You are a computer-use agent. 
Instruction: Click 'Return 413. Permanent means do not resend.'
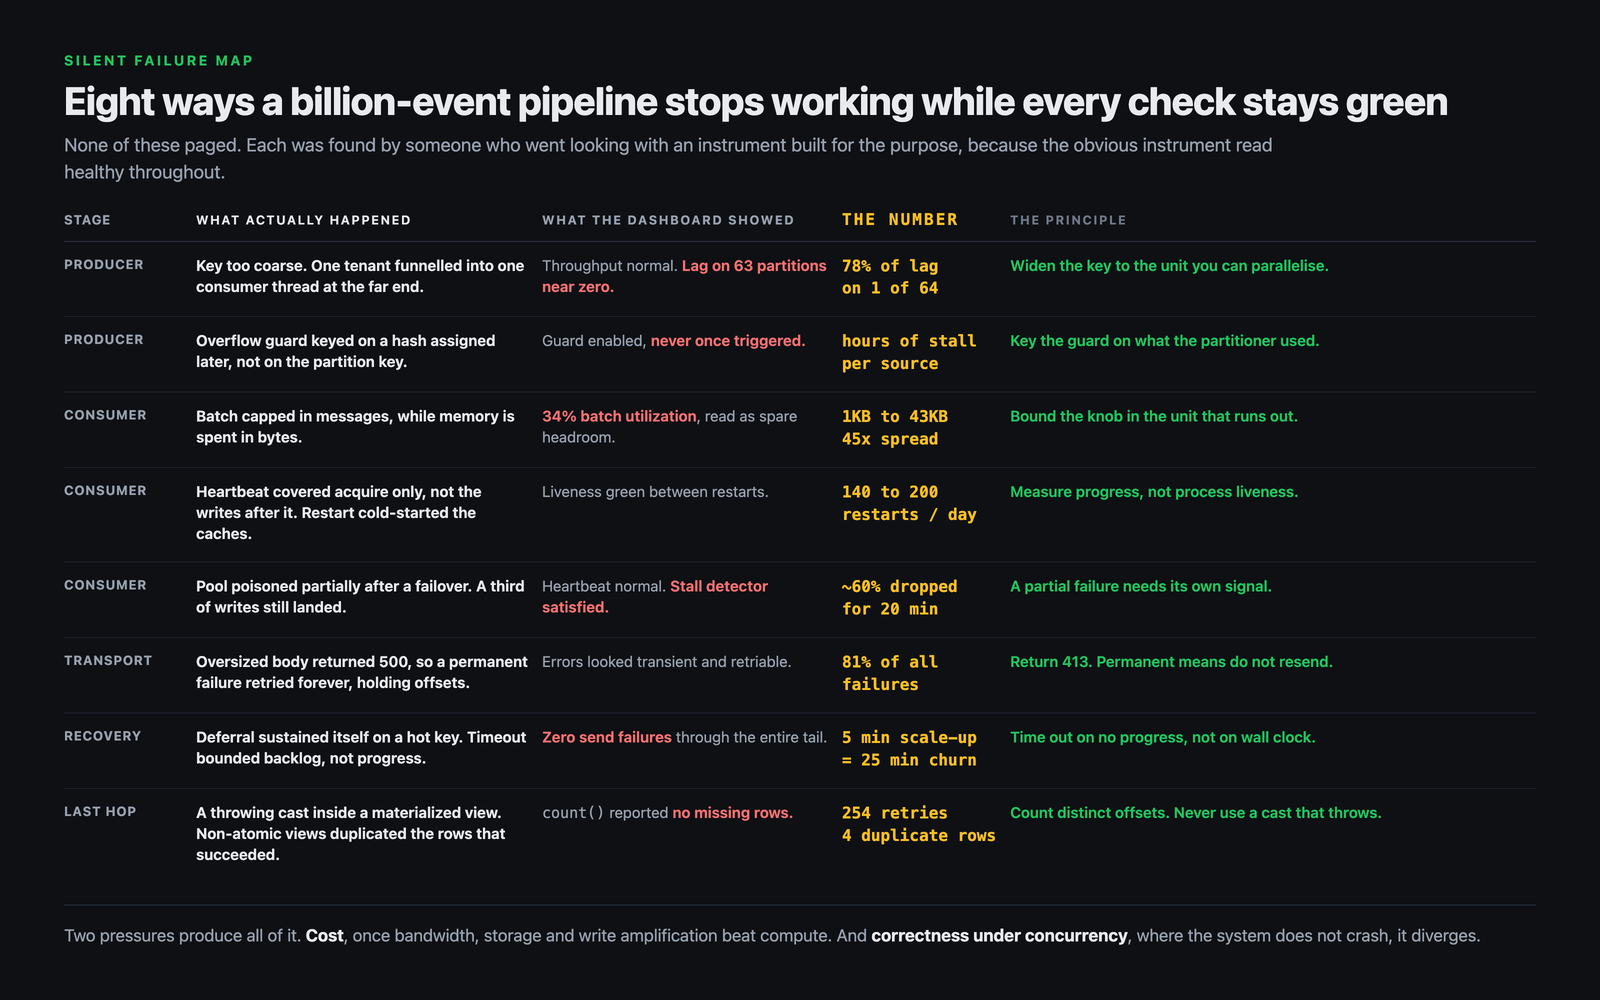point(1171,662)
